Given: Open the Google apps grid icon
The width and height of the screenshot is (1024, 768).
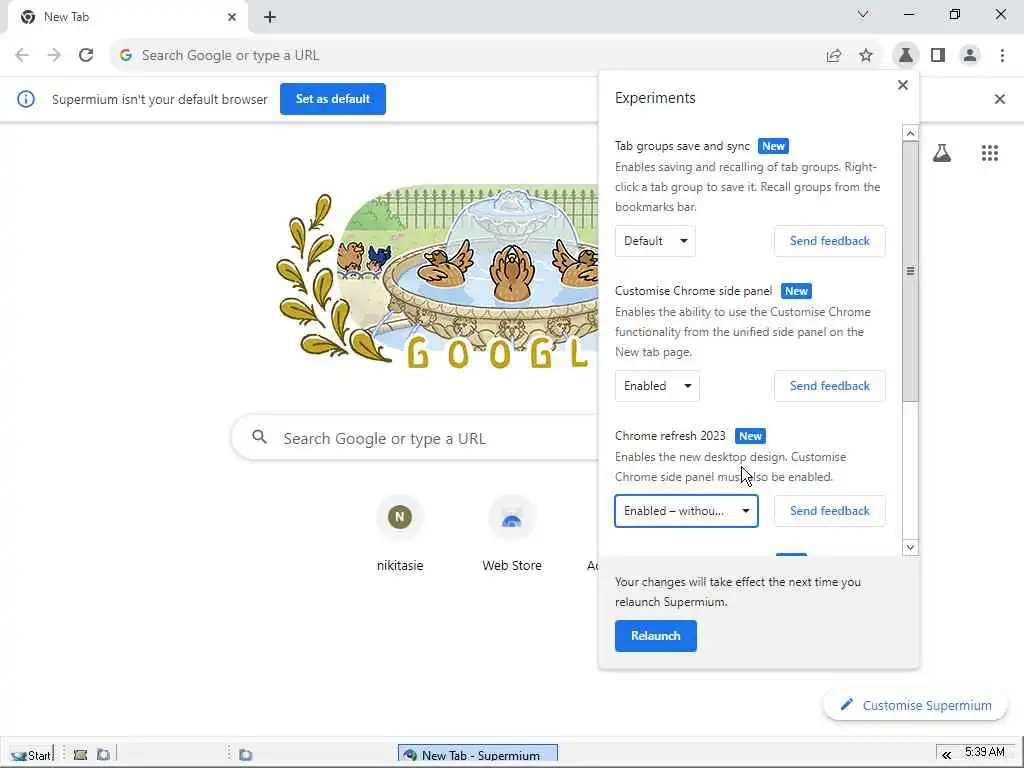Looking at the screenshot, I should [x=990, y=153].
